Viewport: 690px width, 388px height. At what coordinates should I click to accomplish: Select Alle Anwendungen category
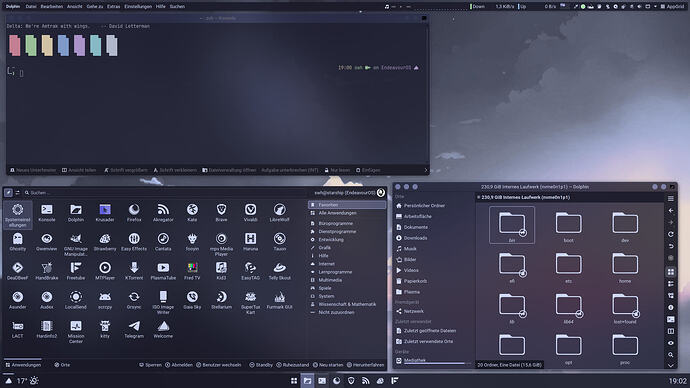(347, 213)
